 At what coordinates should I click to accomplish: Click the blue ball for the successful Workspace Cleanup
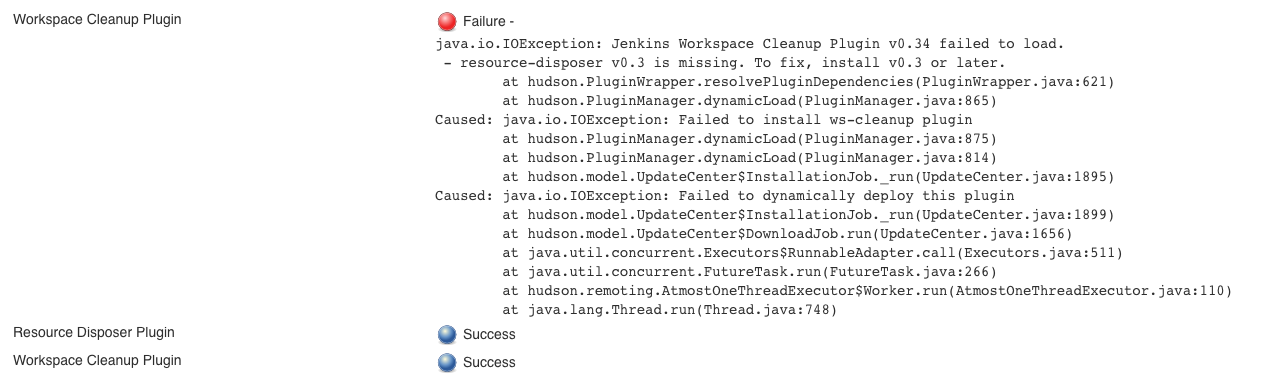[447, 363]
